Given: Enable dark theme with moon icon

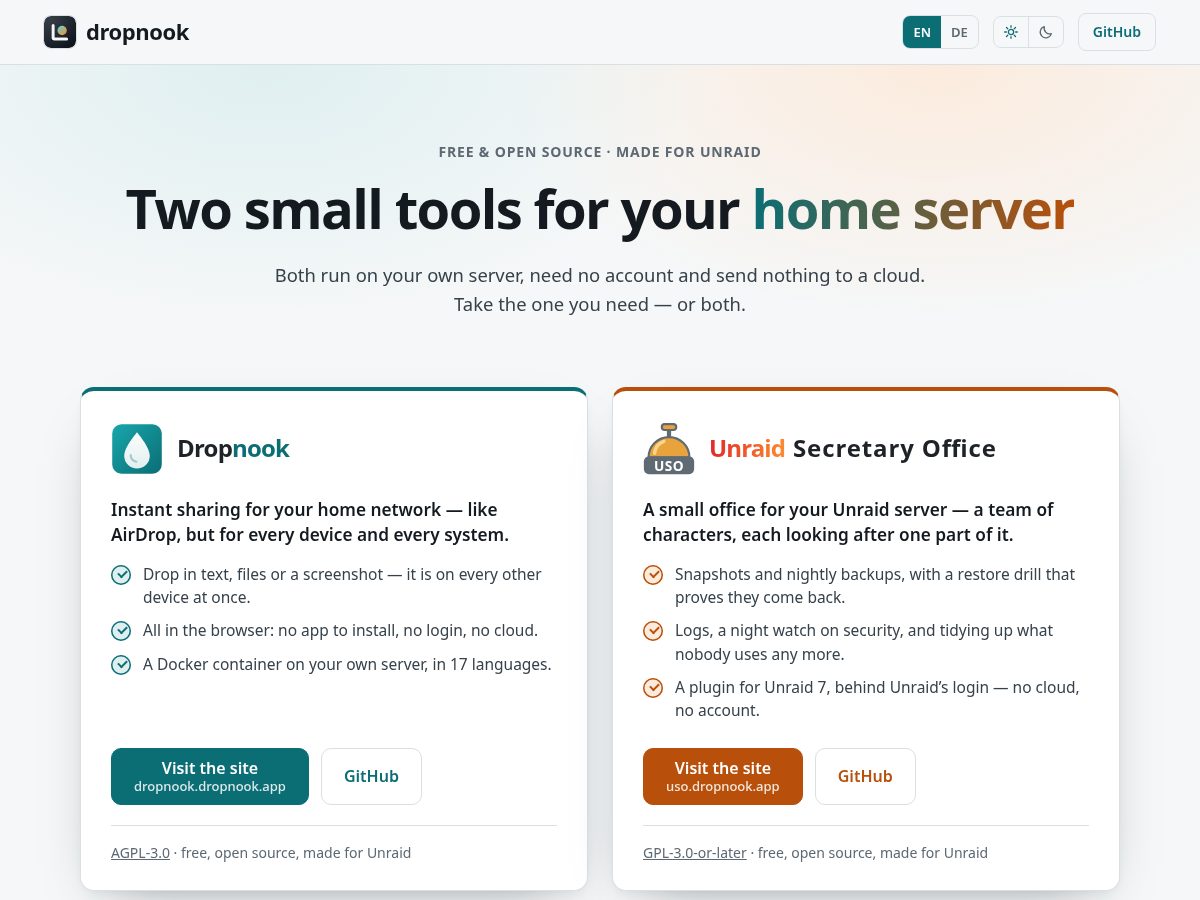Looking at the screenshot, I should coord(1046,32).
